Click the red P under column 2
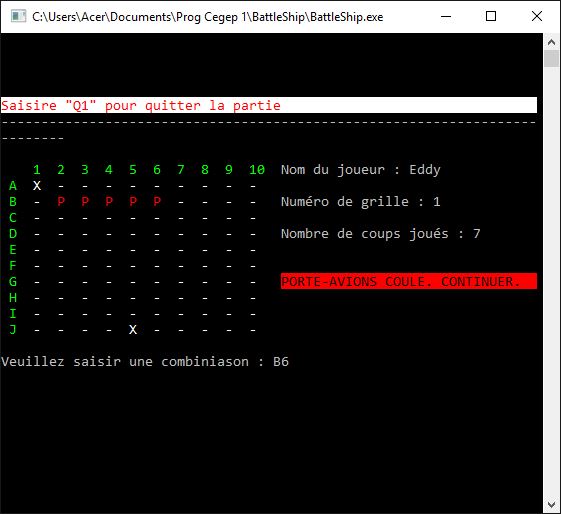The height and width of the screenshot is (514, 561). point(61,202)
